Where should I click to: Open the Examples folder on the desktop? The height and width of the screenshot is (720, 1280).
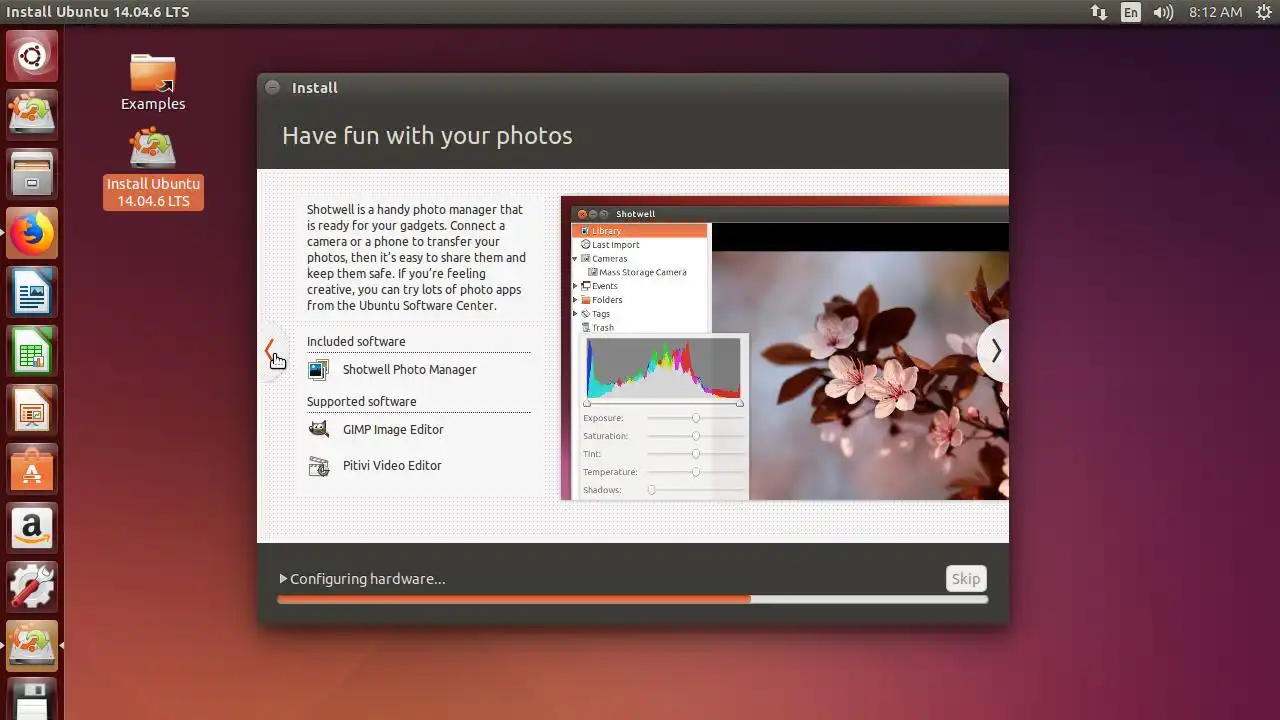tap(153, 81)
